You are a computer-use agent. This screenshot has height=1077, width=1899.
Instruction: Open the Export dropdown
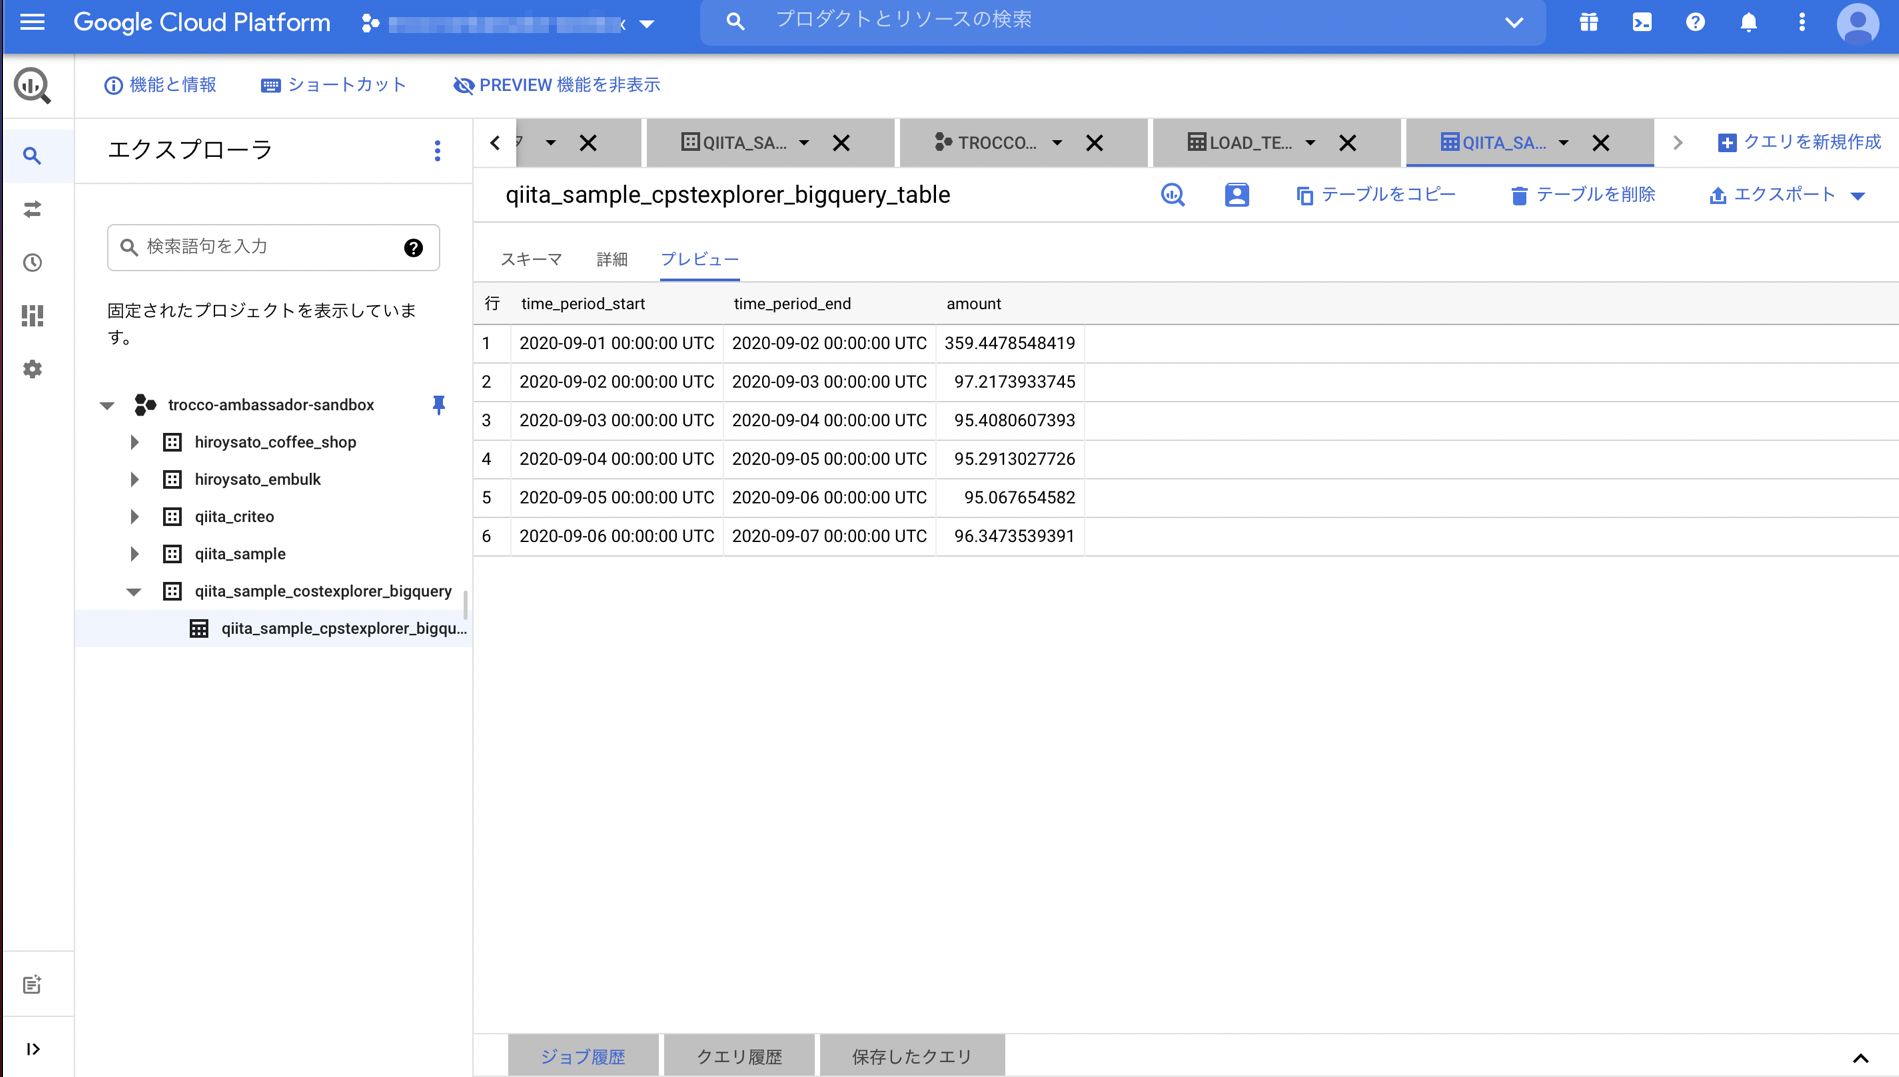(1787, 195)
